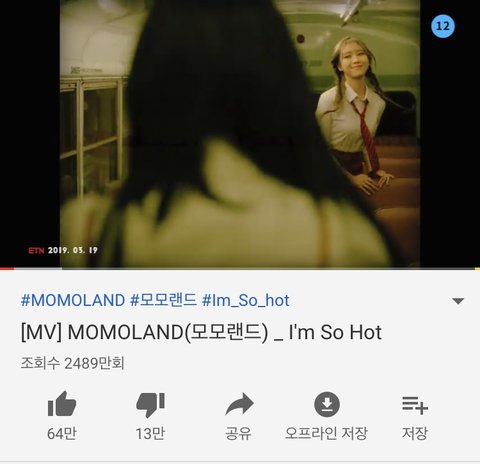
Task: Click the ETN 2019. 03. 19 watermark
Action: (x=63, y=250)
